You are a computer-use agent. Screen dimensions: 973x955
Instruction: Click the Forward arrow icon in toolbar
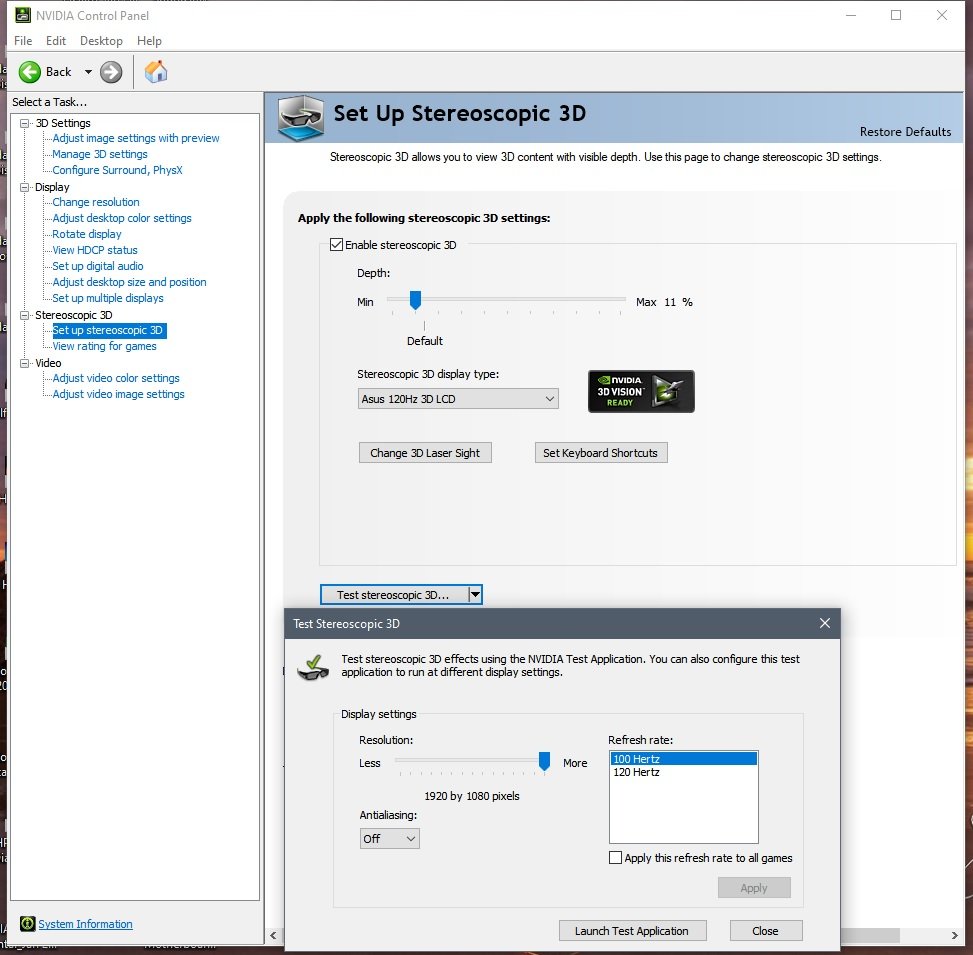(111, 72)
